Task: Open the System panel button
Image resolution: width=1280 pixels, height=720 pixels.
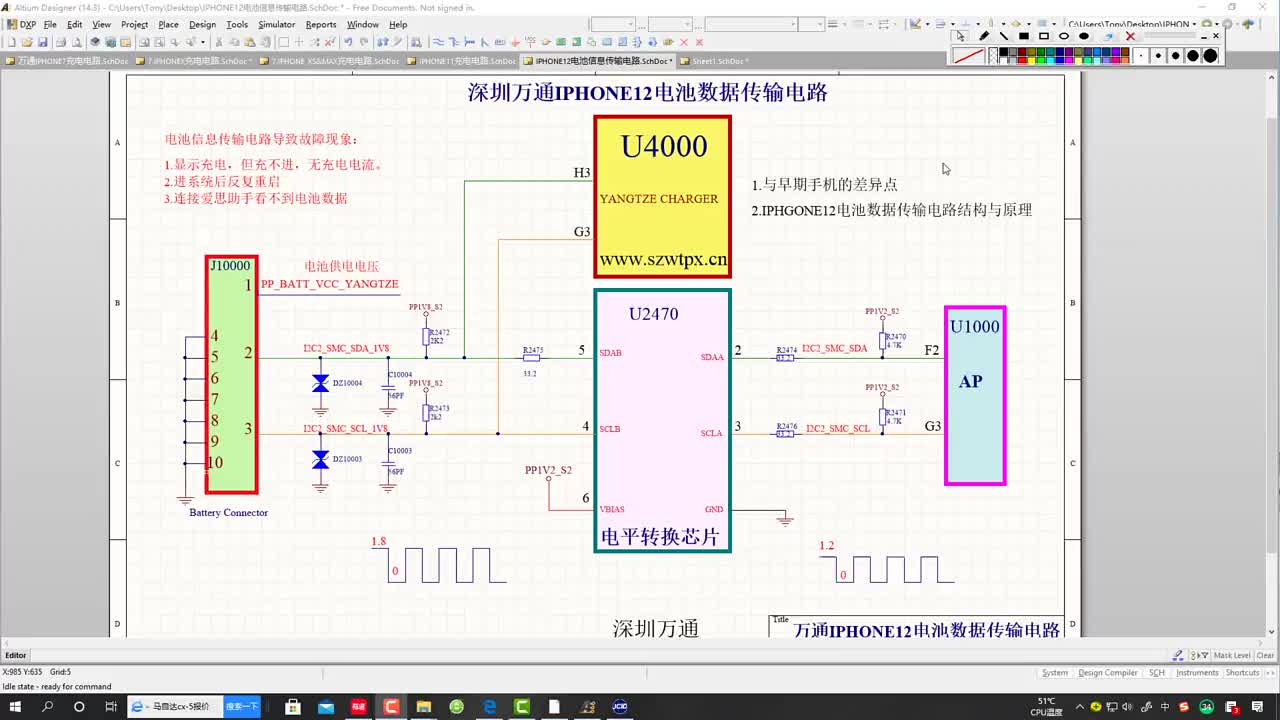Action: 1054,673
